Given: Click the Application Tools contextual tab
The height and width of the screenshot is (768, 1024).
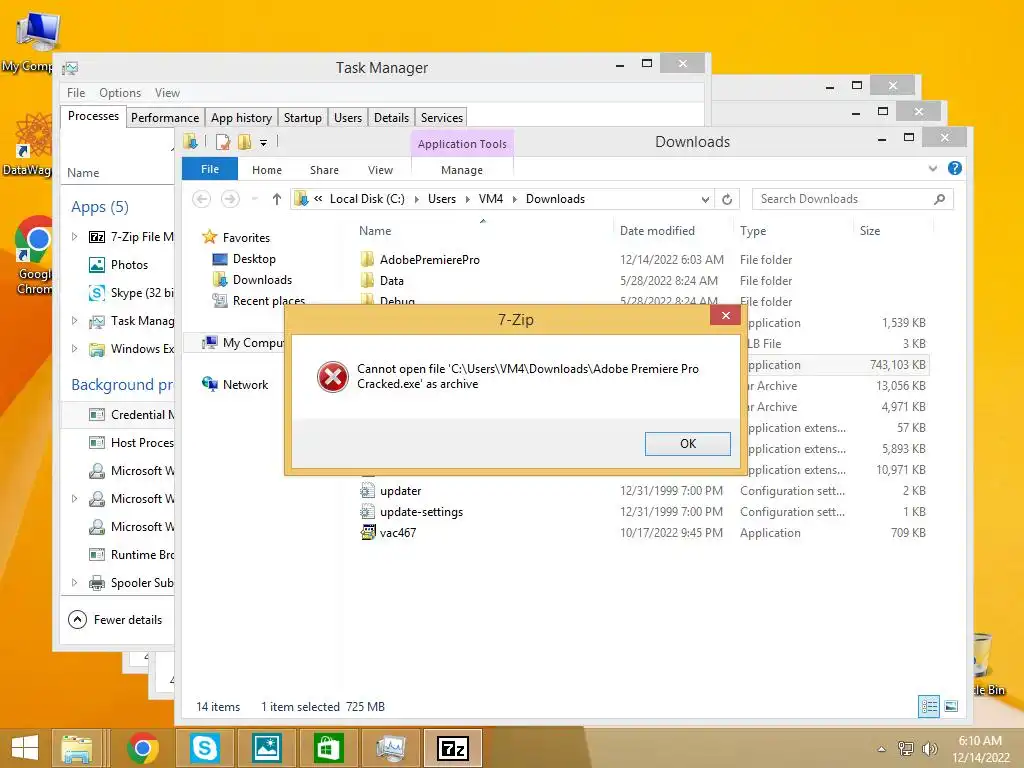Looking at the screenshot, I should [462, 144].
